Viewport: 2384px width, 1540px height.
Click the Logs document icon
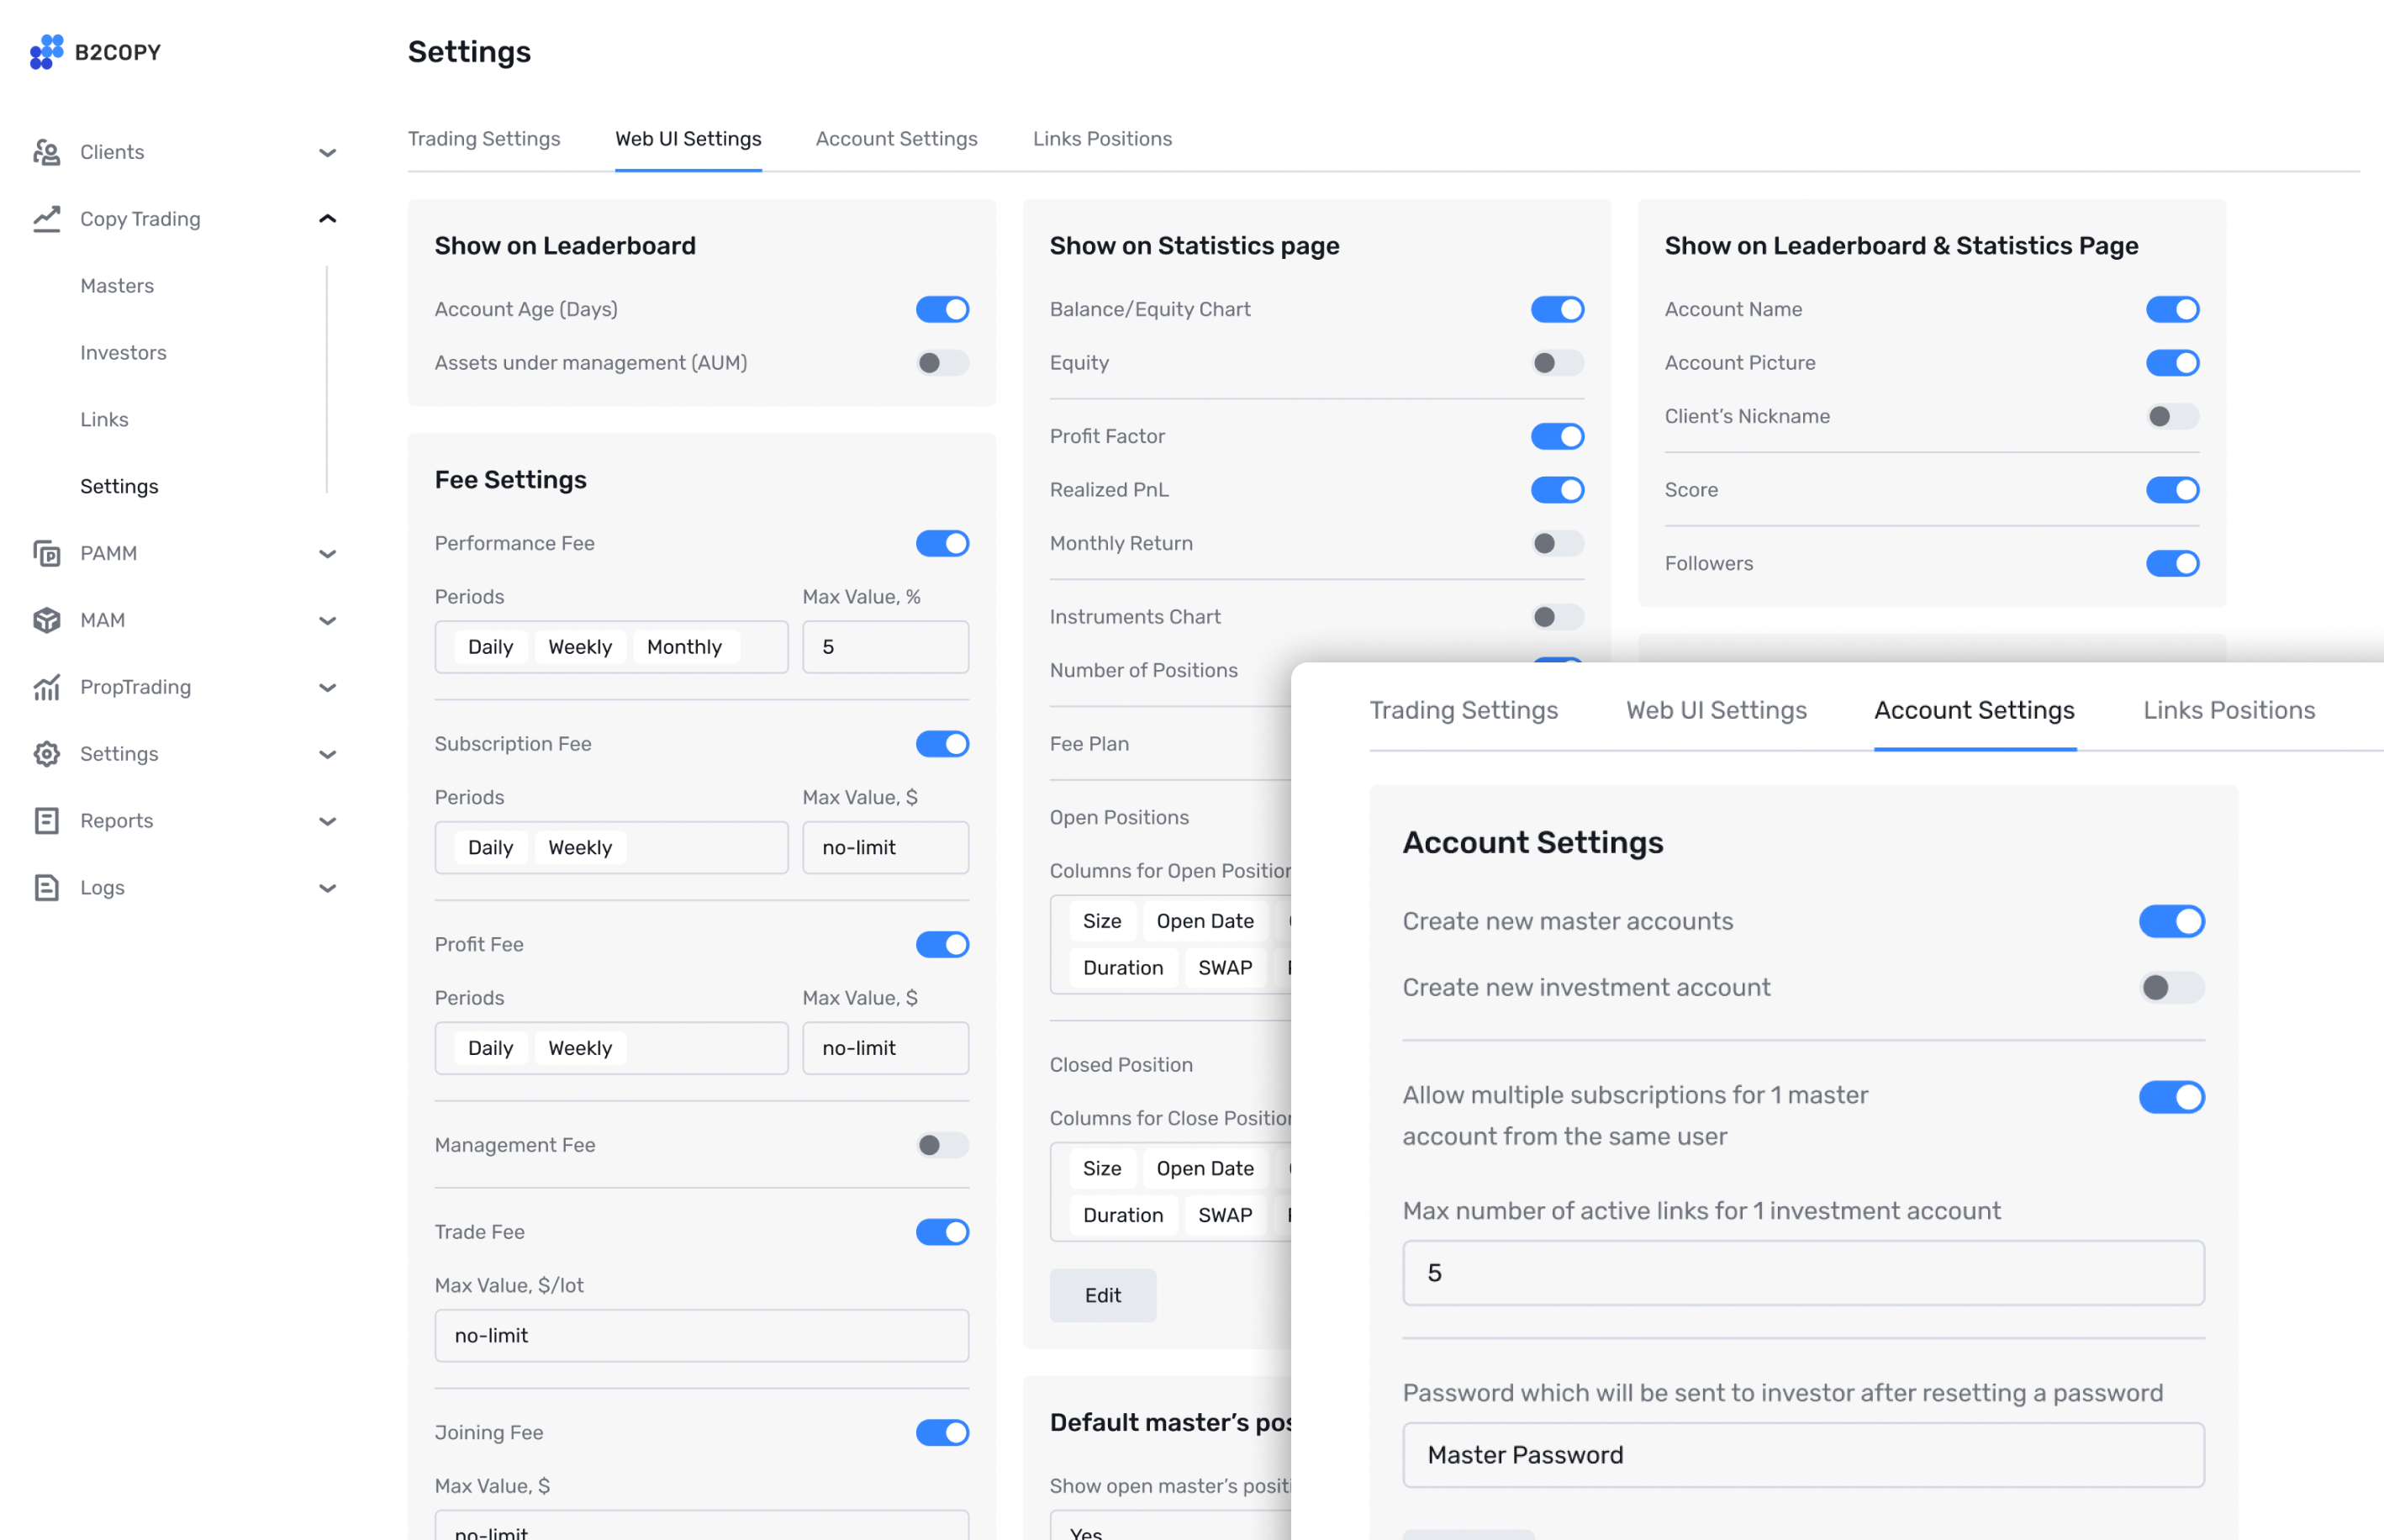tap(46, 887)
